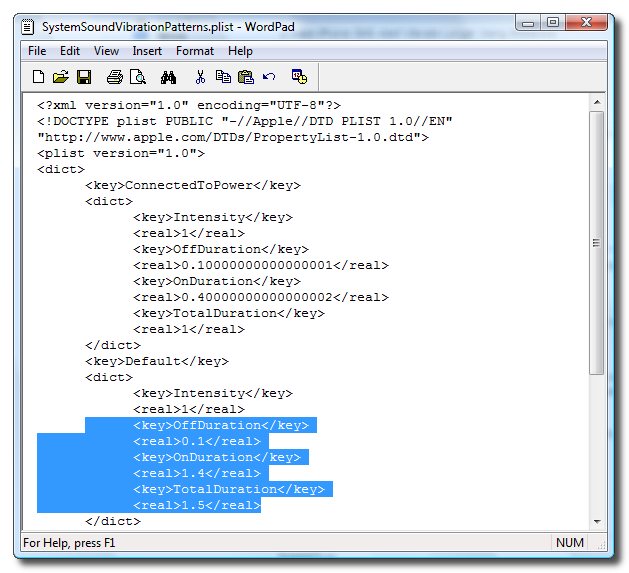The image size is (629, 573).
Task: Open the Insert menu
Action: (148, 51)
